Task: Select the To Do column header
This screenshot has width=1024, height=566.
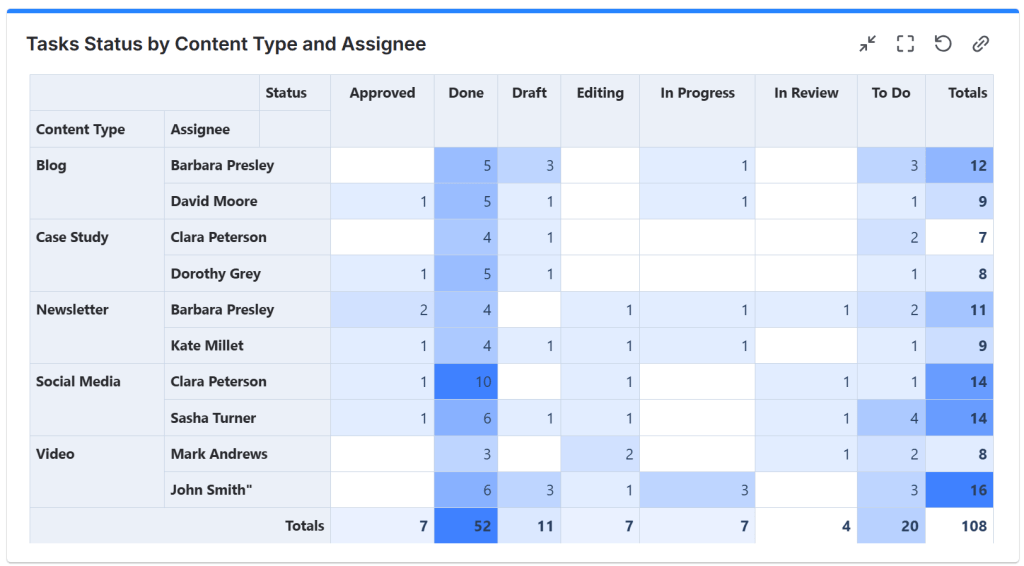Action: pyautogui.click(x=891, y=93)
